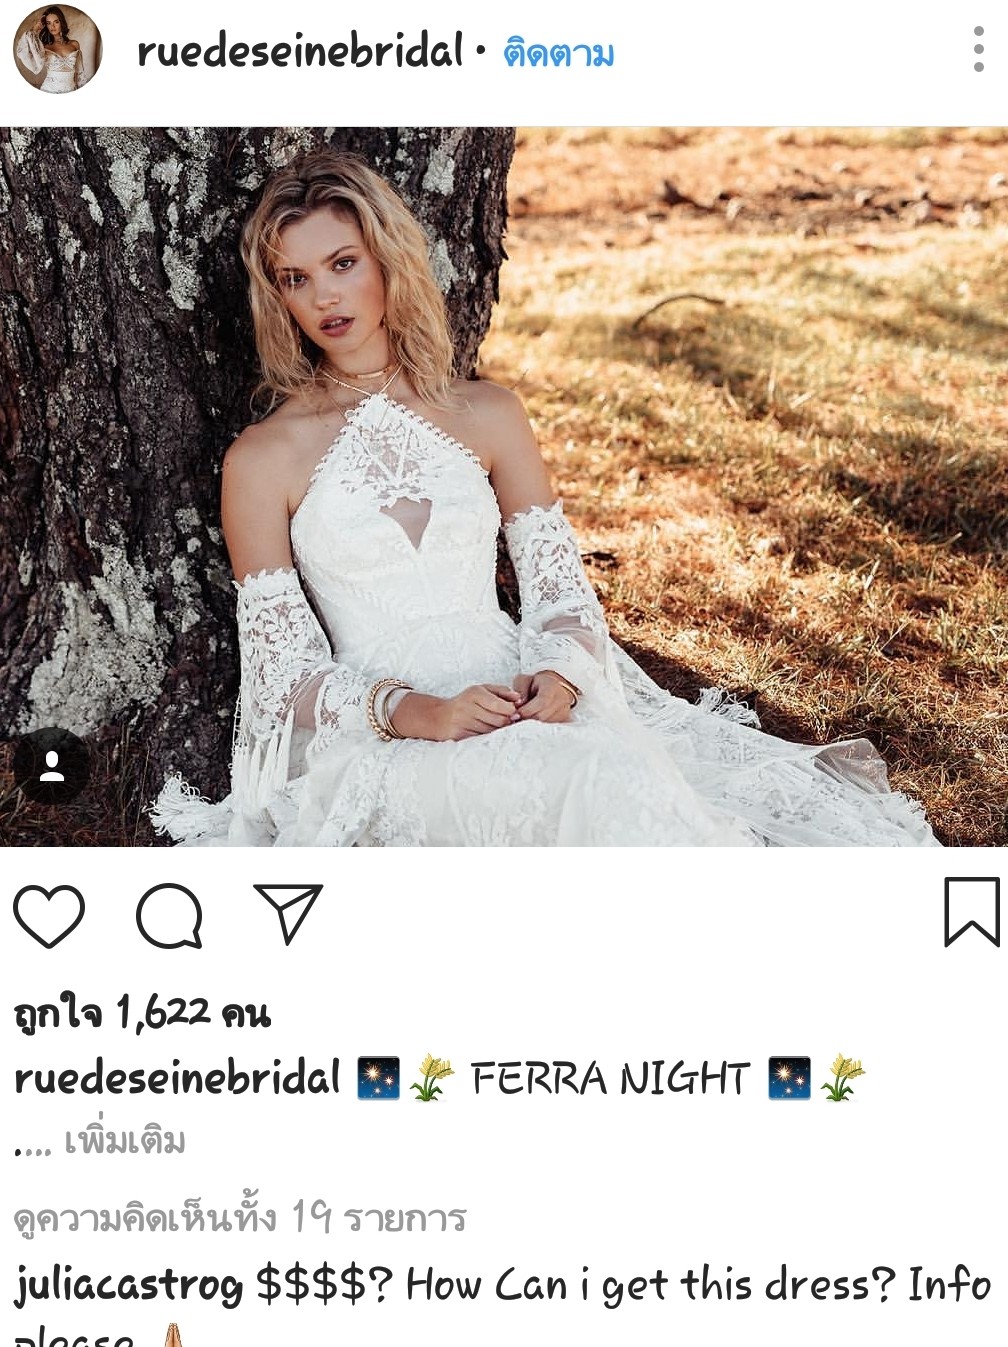Open comments via speech bubble icon
Image resolution: width=1008 pixels, height=1347 pixels.
pos(169,915)
